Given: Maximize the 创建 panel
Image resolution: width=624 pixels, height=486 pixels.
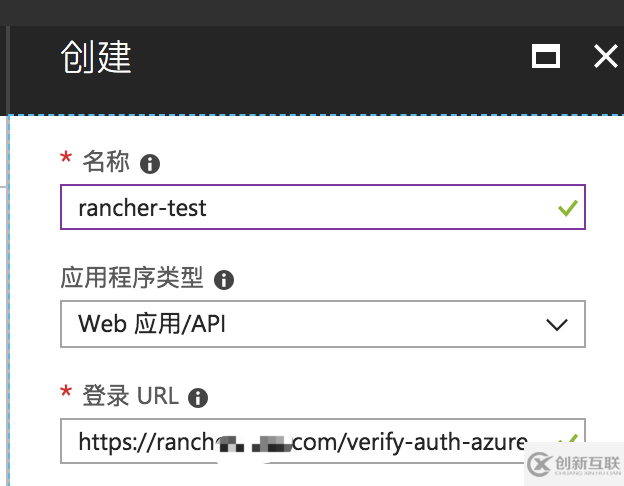Looking at the screenshot, I should point(546,56).
